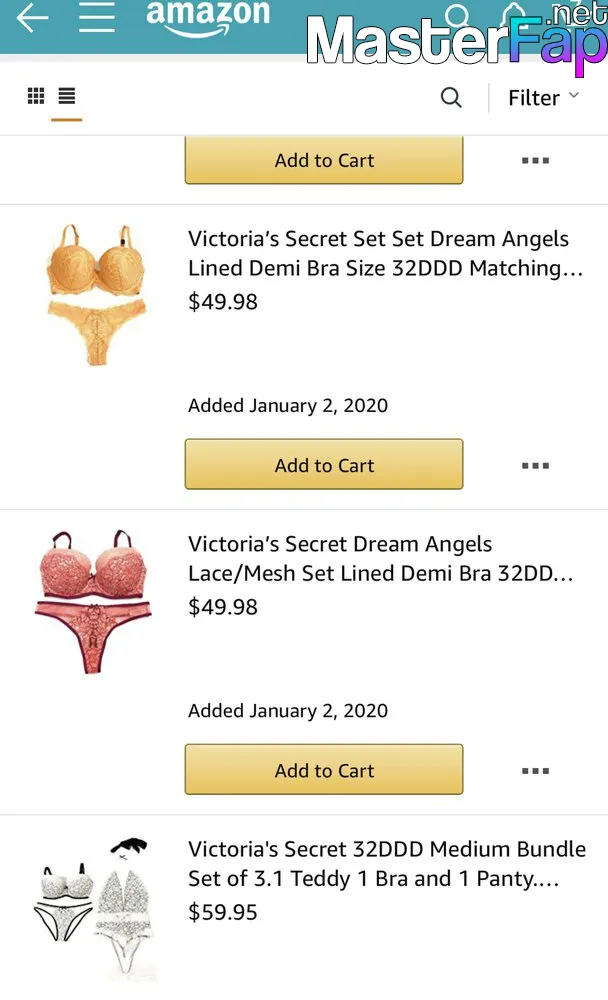Add orange 32DDD set to cart
Viewport: 608px width, 1000px height.
324,464
